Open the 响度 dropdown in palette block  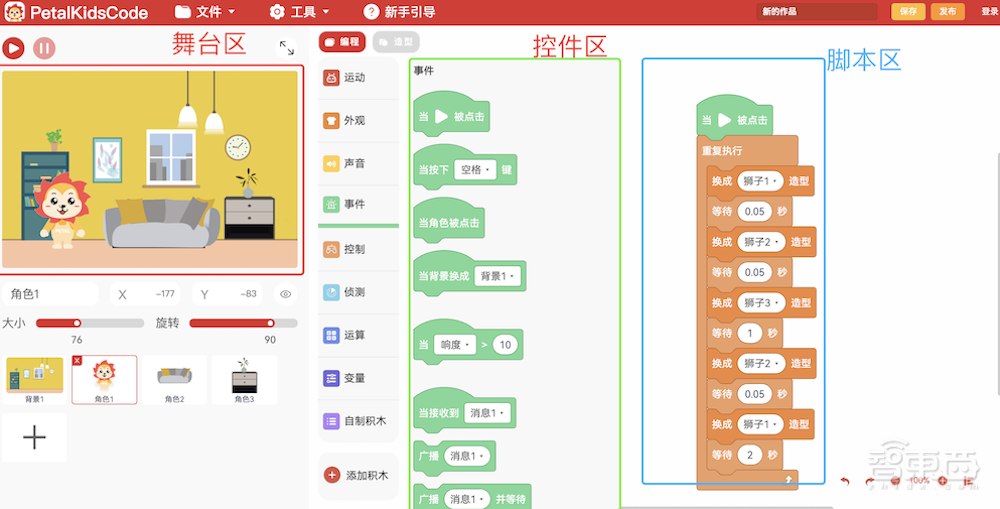pyautogui.click(x=455, y=345)
